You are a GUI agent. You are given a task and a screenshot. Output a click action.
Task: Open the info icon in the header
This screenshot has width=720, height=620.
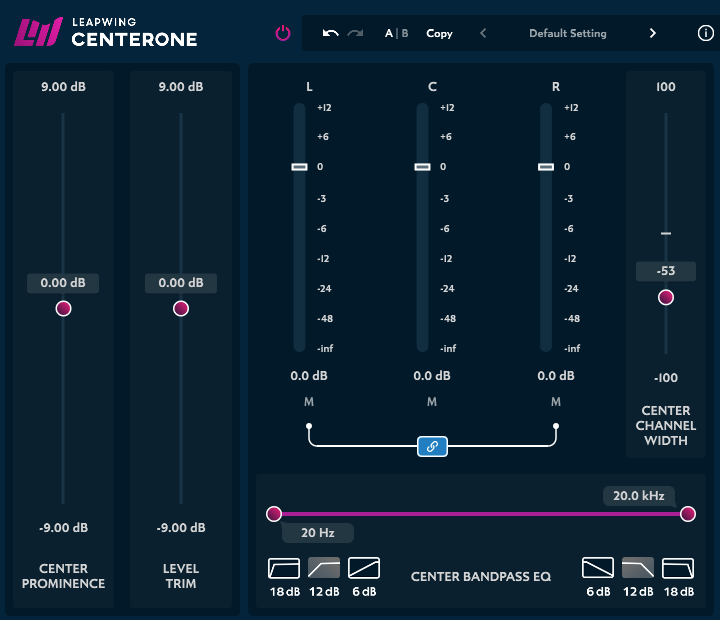point(705,33)
